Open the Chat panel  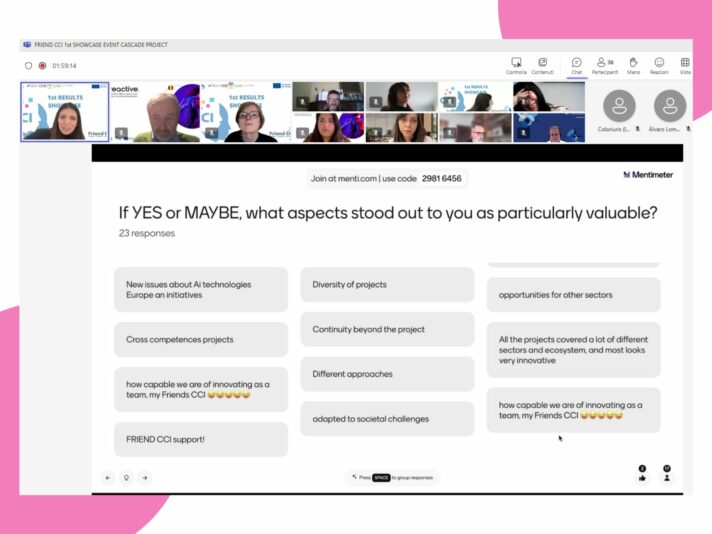(x=577, y=65)
